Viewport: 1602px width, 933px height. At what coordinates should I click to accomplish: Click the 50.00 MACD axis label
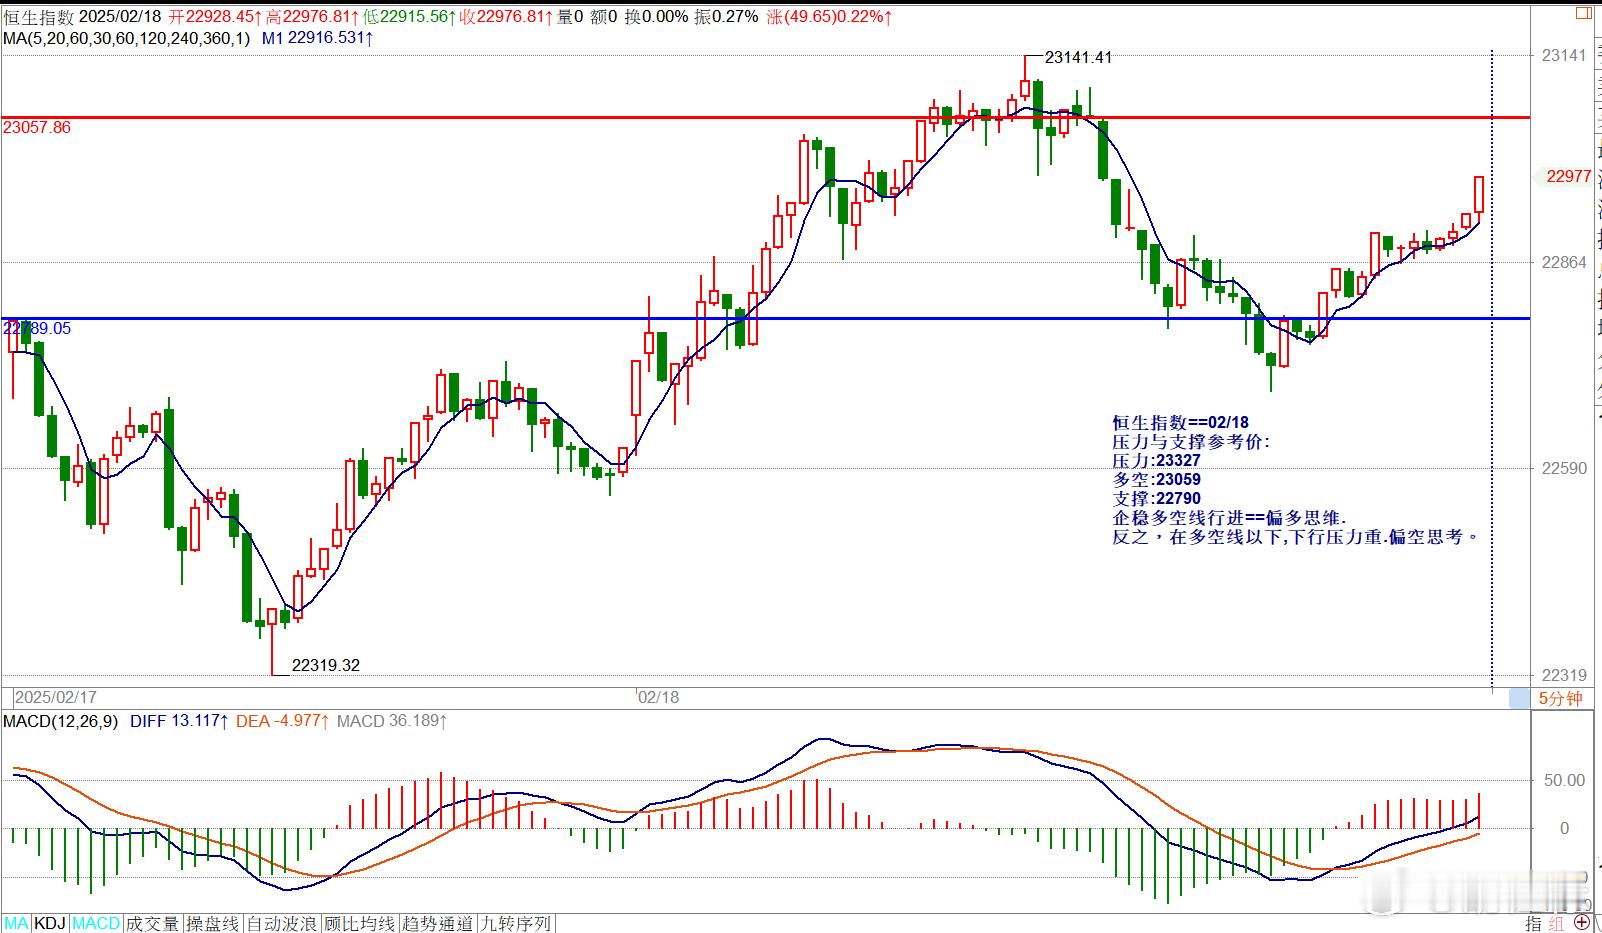(x=1564, y=780)
